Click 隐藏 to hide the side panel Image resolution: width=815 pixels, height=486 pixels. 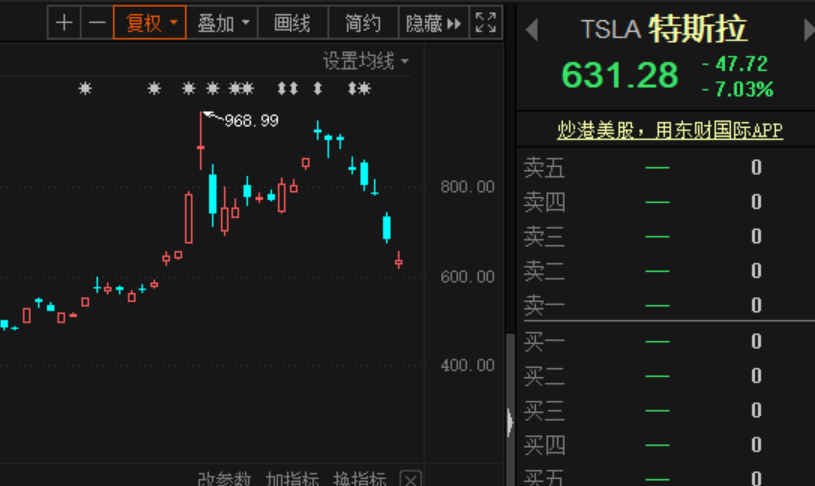433,22
